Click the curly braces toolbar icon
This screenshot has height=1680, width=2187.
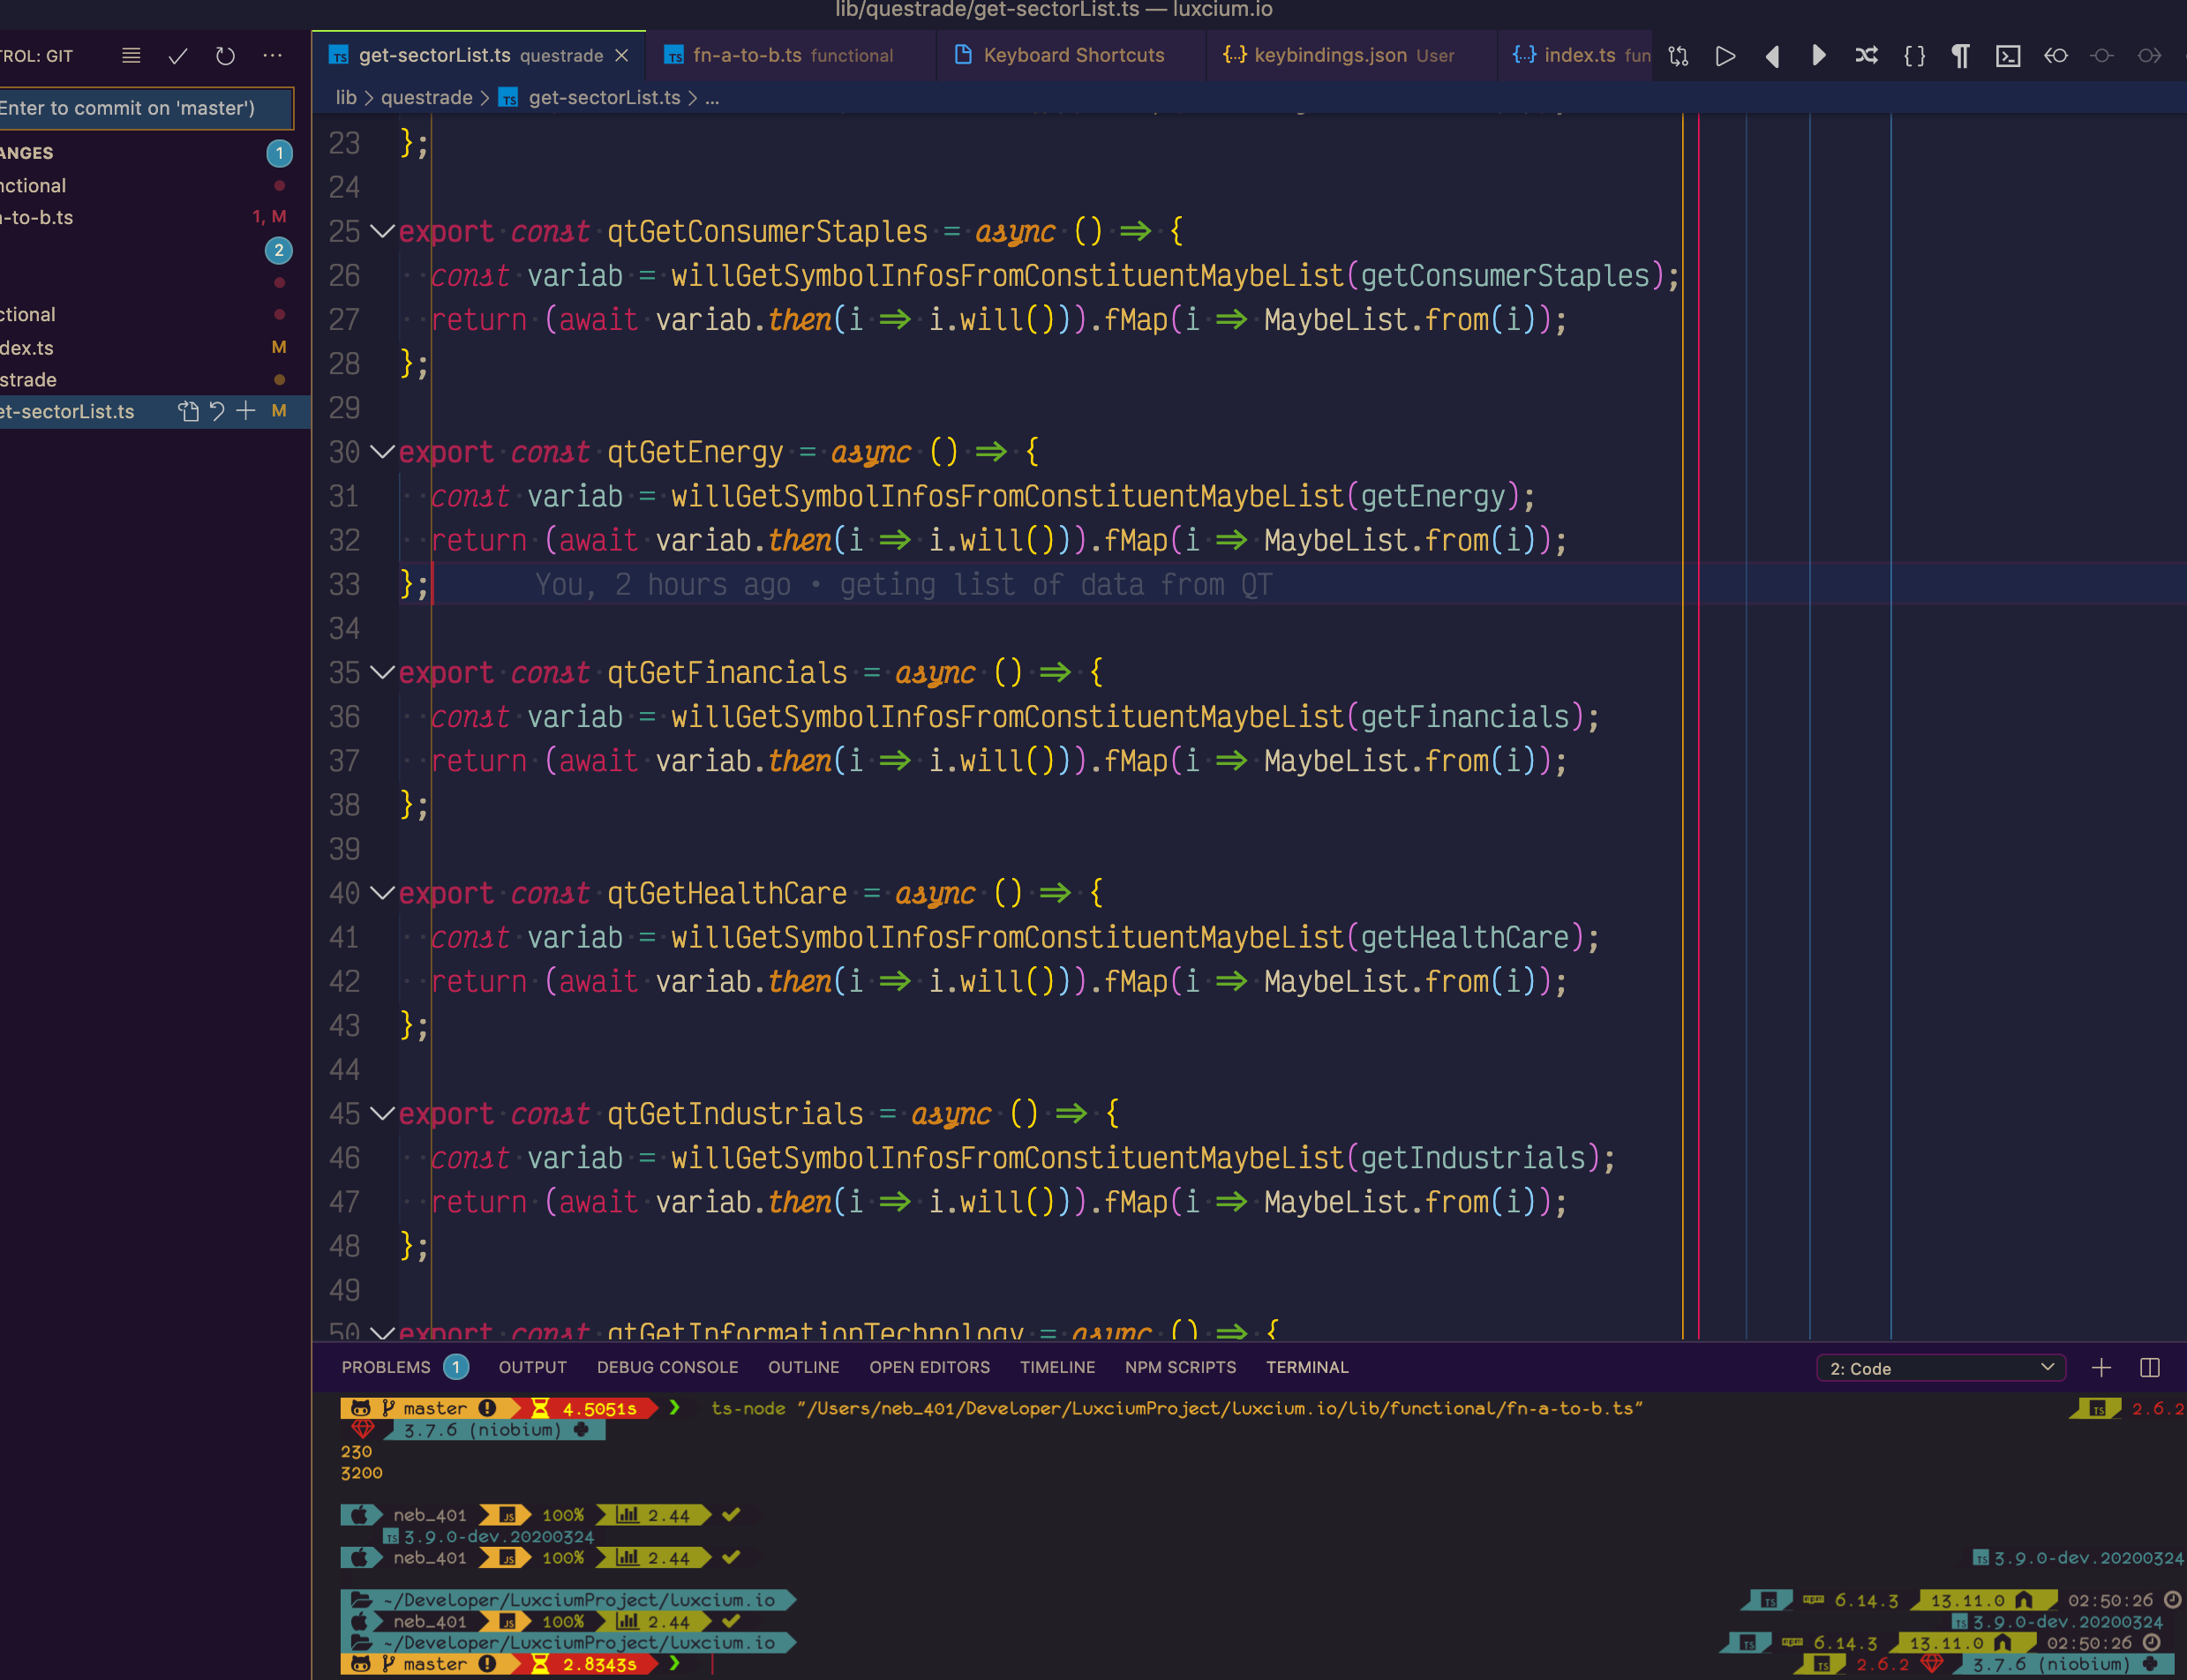click(1914, 56)
